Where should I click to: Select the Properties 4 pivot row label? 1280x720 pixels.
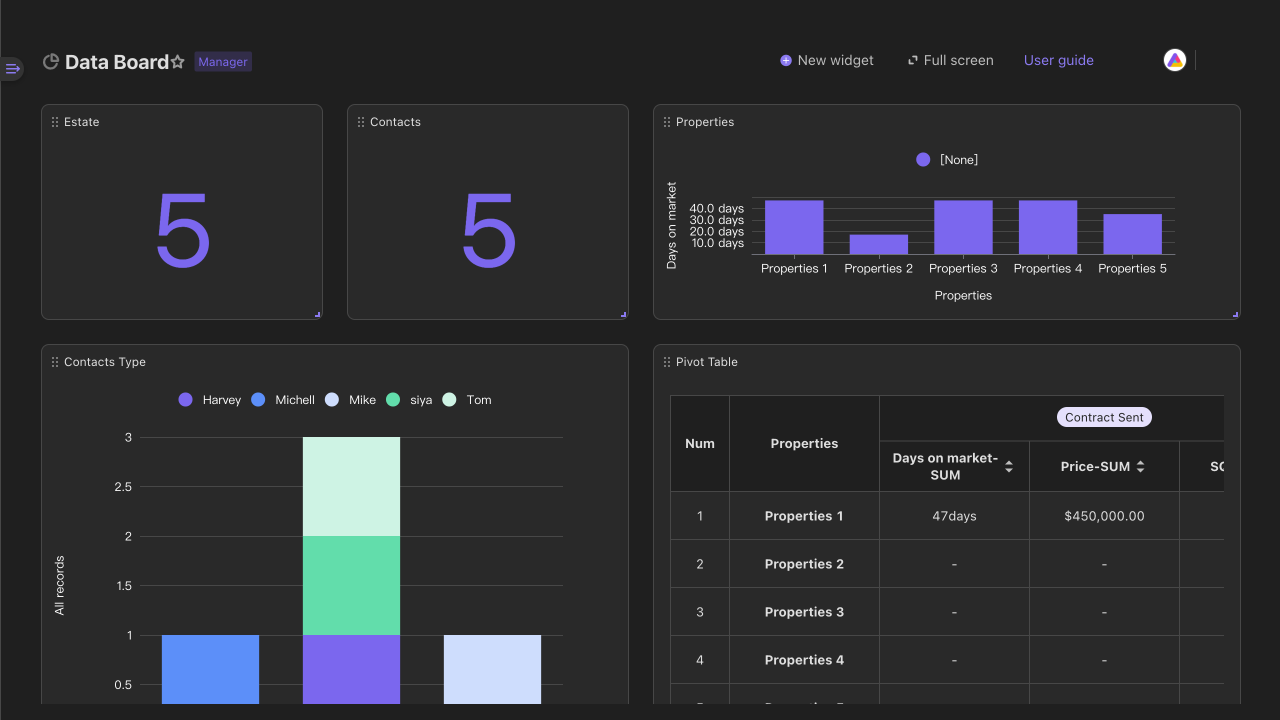(804, 660)
